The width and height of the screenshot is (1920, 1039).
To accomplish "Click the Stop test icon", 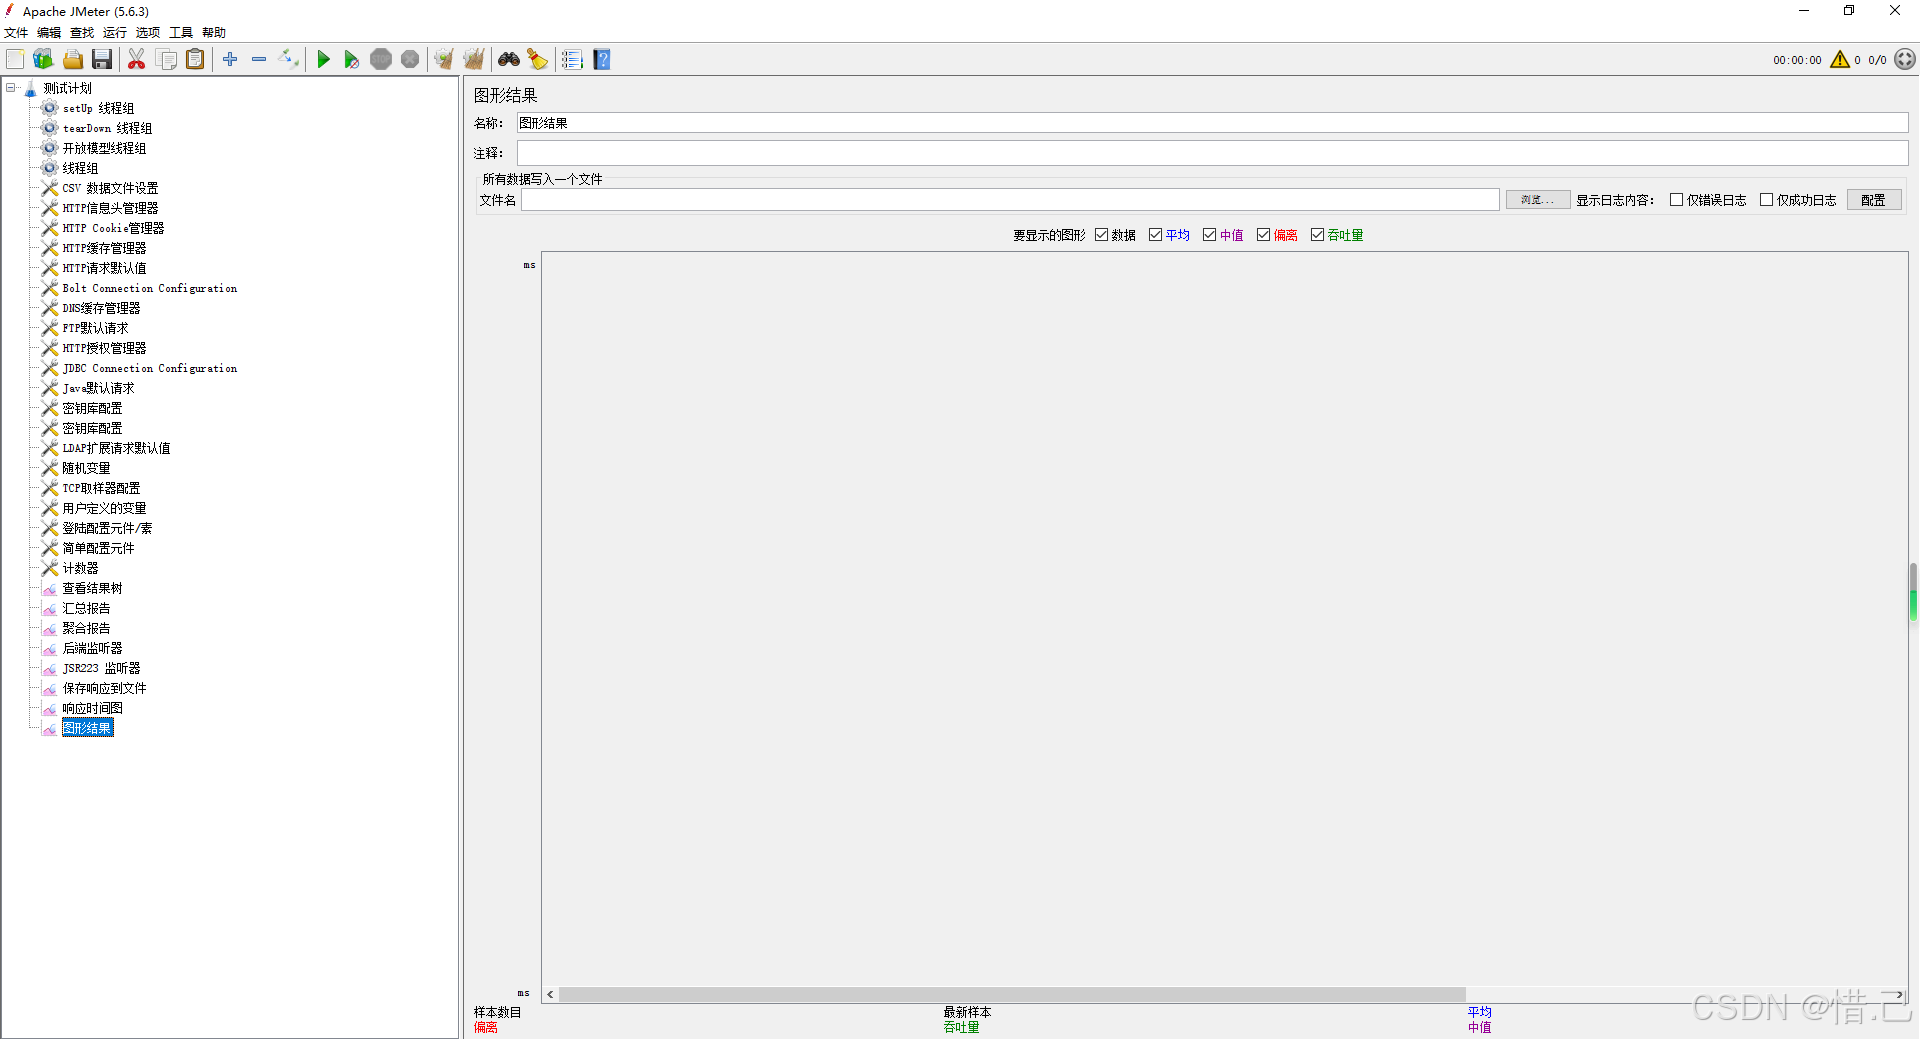I will [x=381, y=60].
